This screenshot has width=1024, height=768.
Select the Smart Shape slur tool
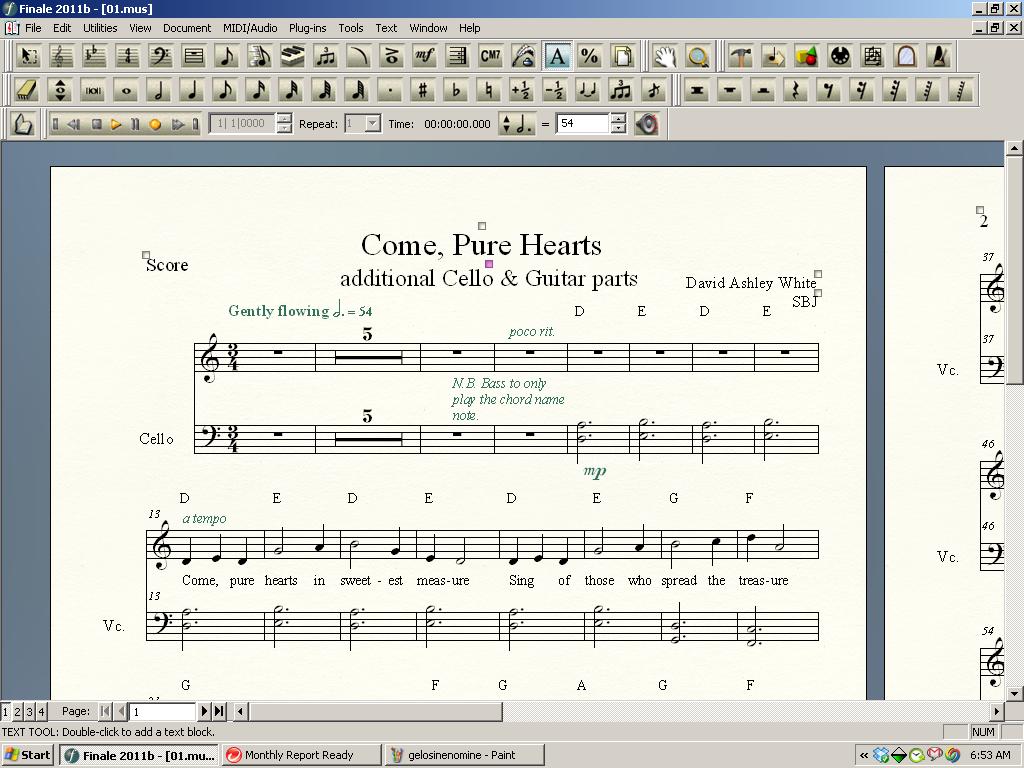coord(359,56)
